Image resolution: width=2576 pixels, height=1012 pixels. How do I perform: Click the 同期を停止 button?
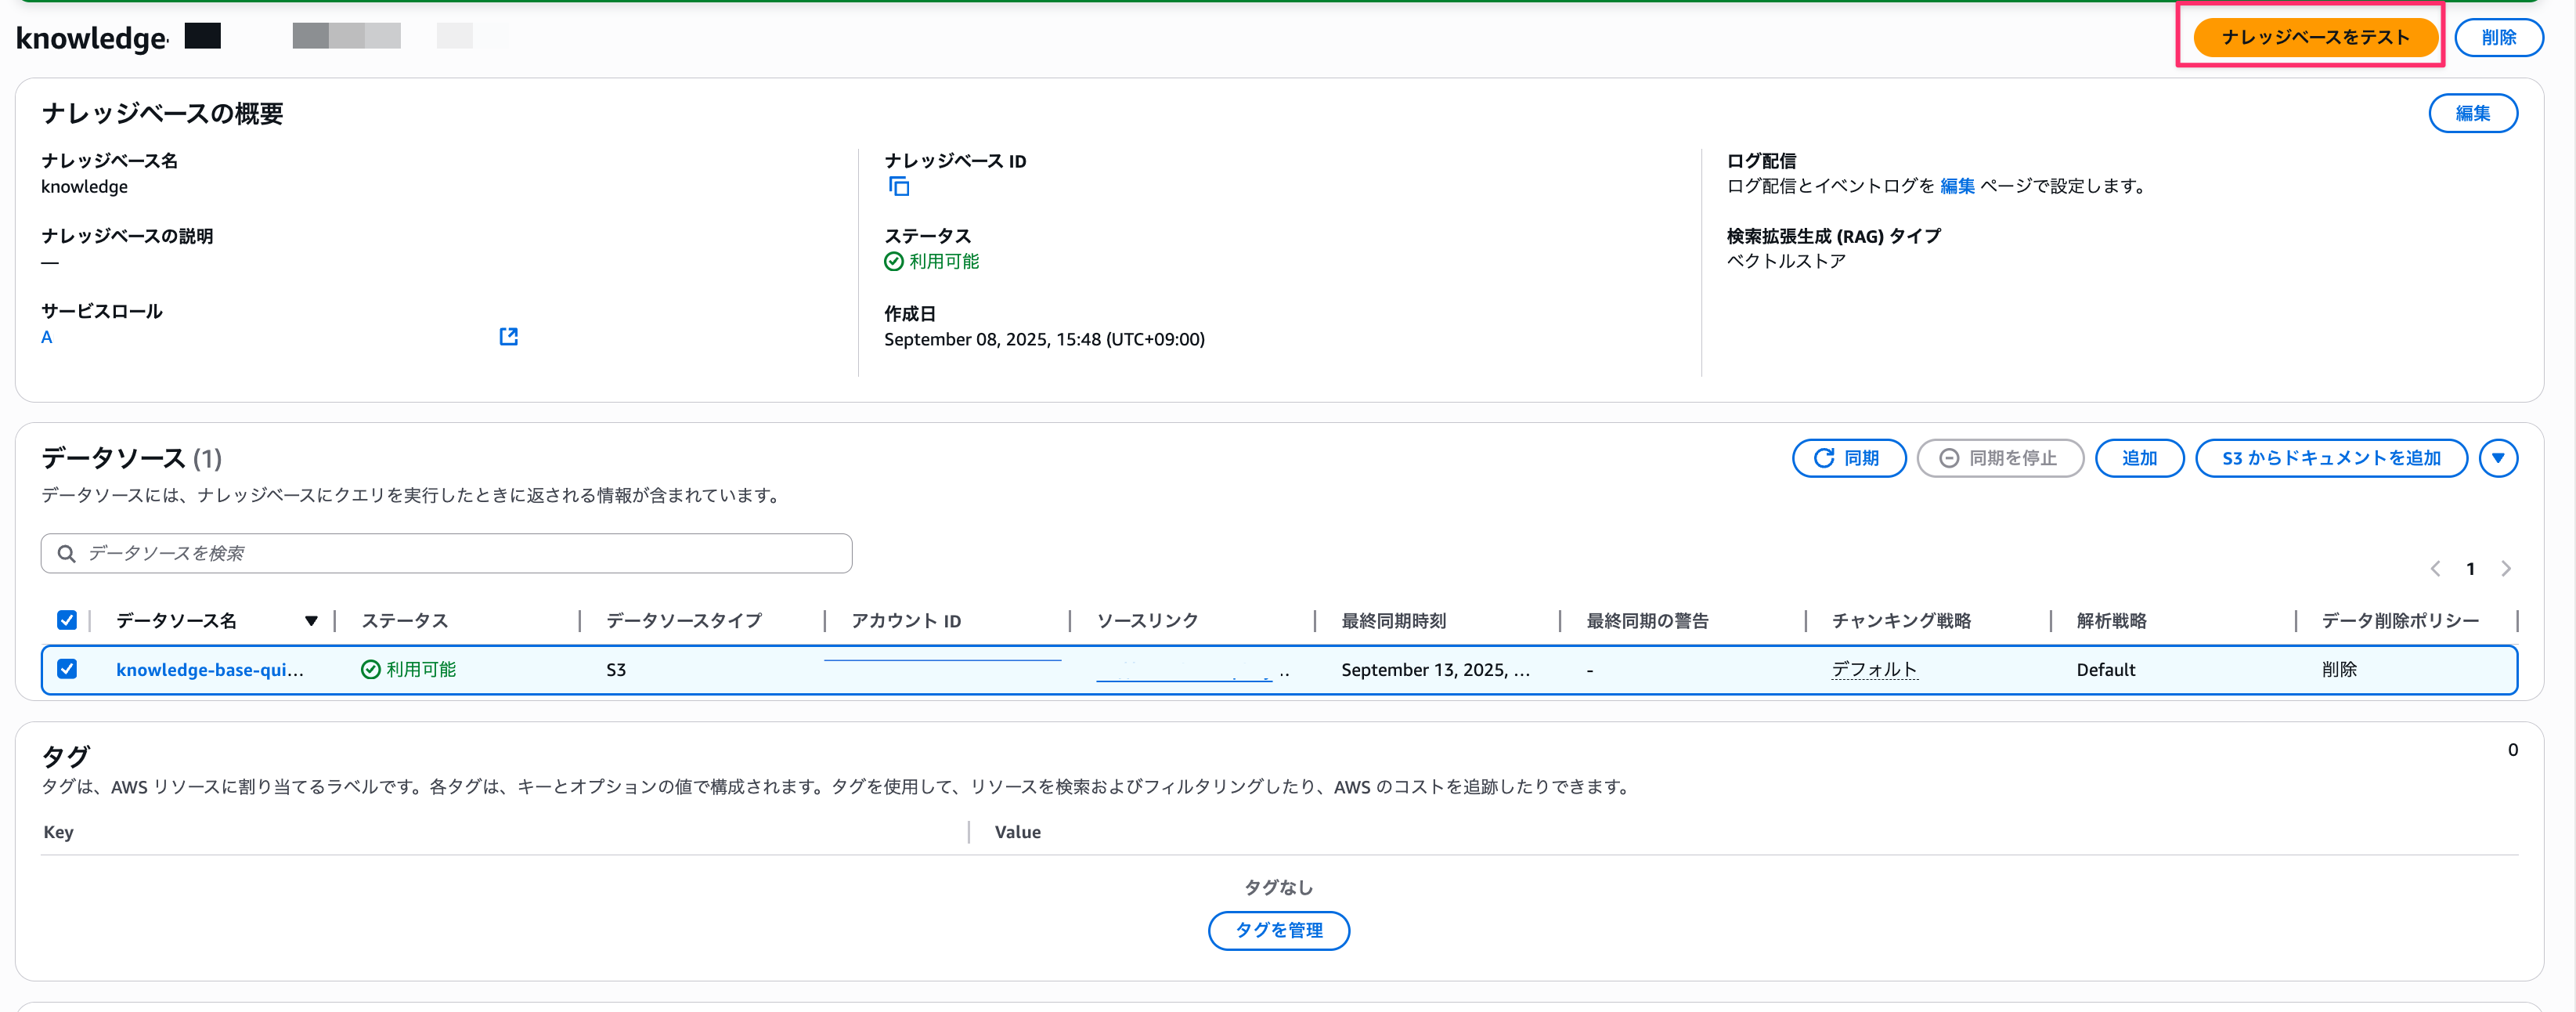(x=1999, y=458)
